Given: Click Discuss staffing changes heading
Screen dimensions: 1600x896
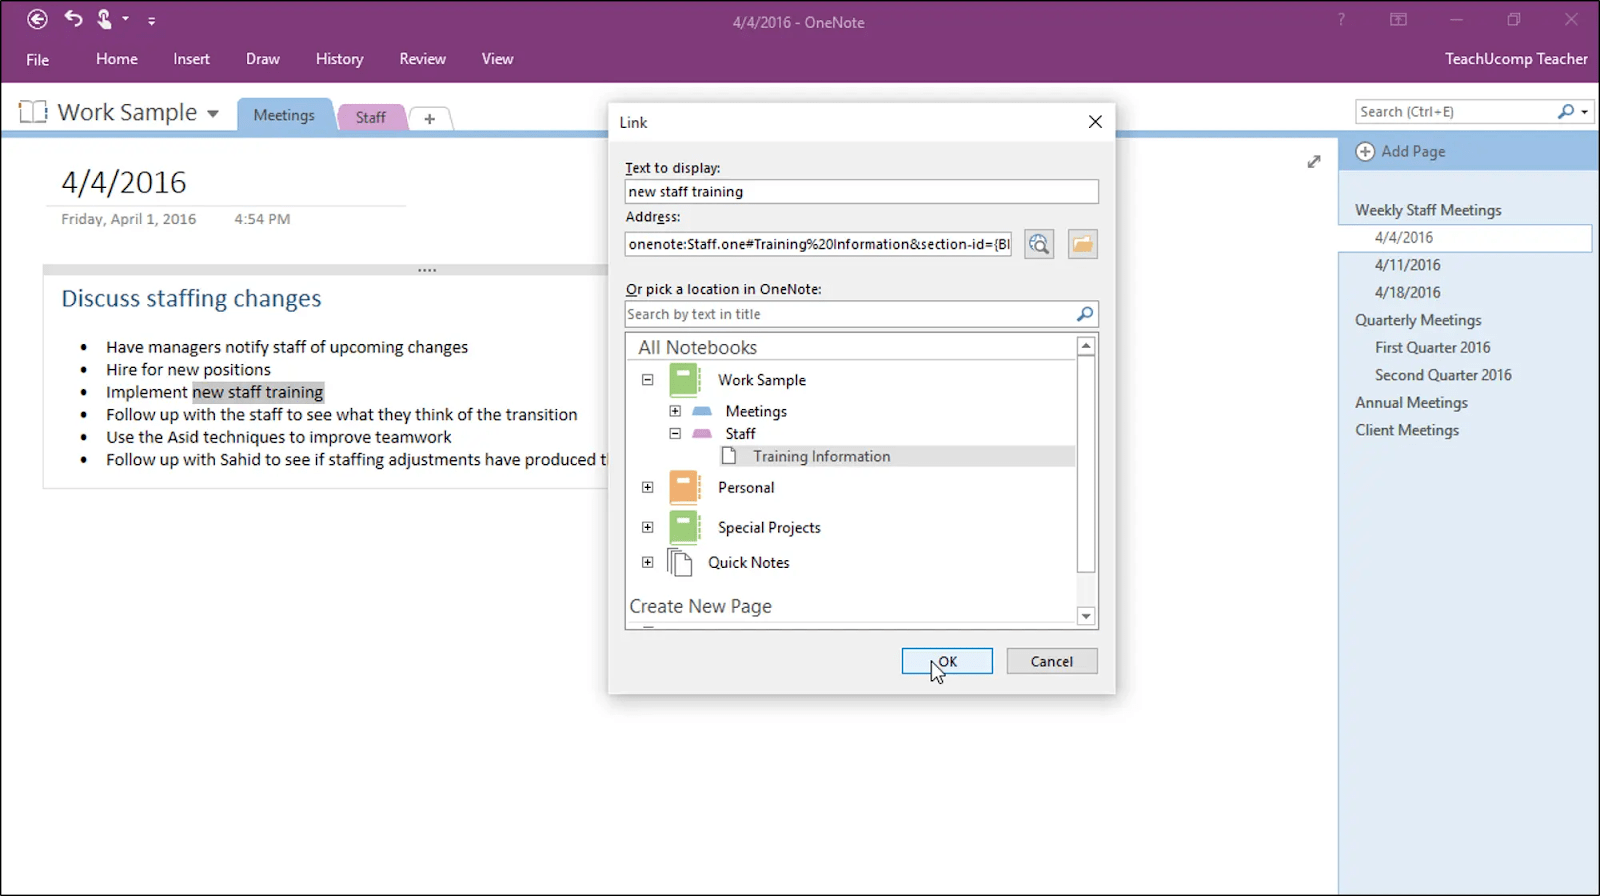Looking at the screenshot, I should point(191,298).
